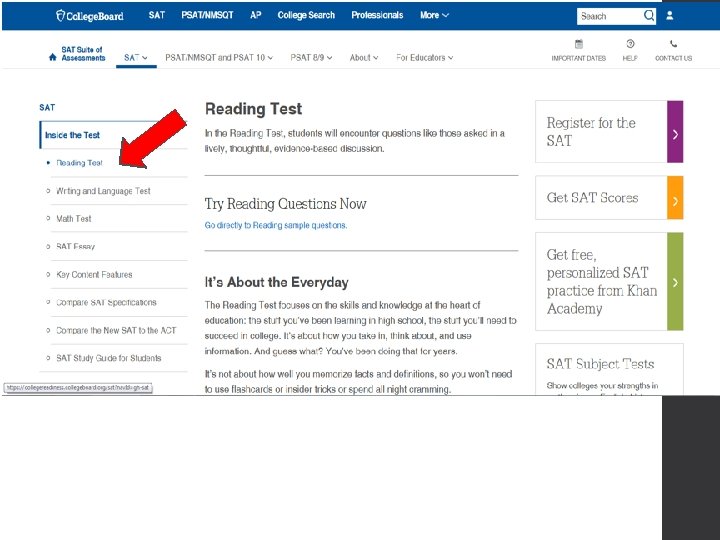
Task: Open AP in top bar
Action: 256,15
